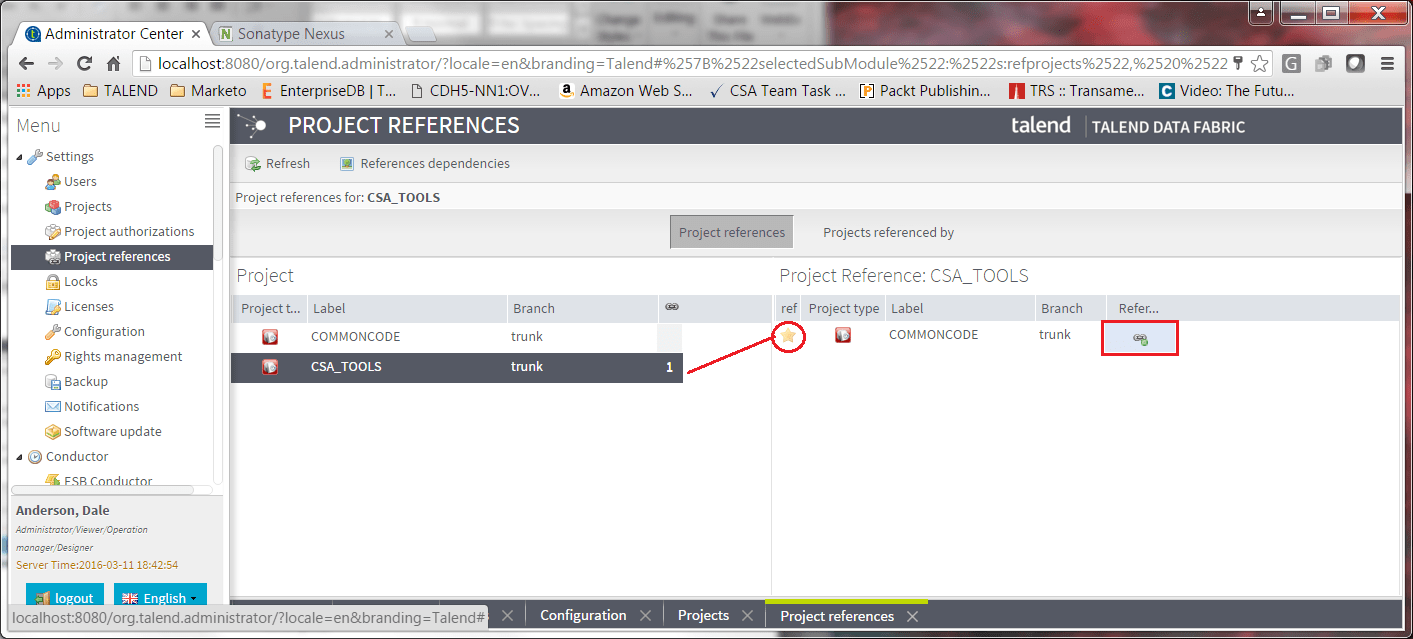Open the Backup settings icon

(x=55, y=381)
